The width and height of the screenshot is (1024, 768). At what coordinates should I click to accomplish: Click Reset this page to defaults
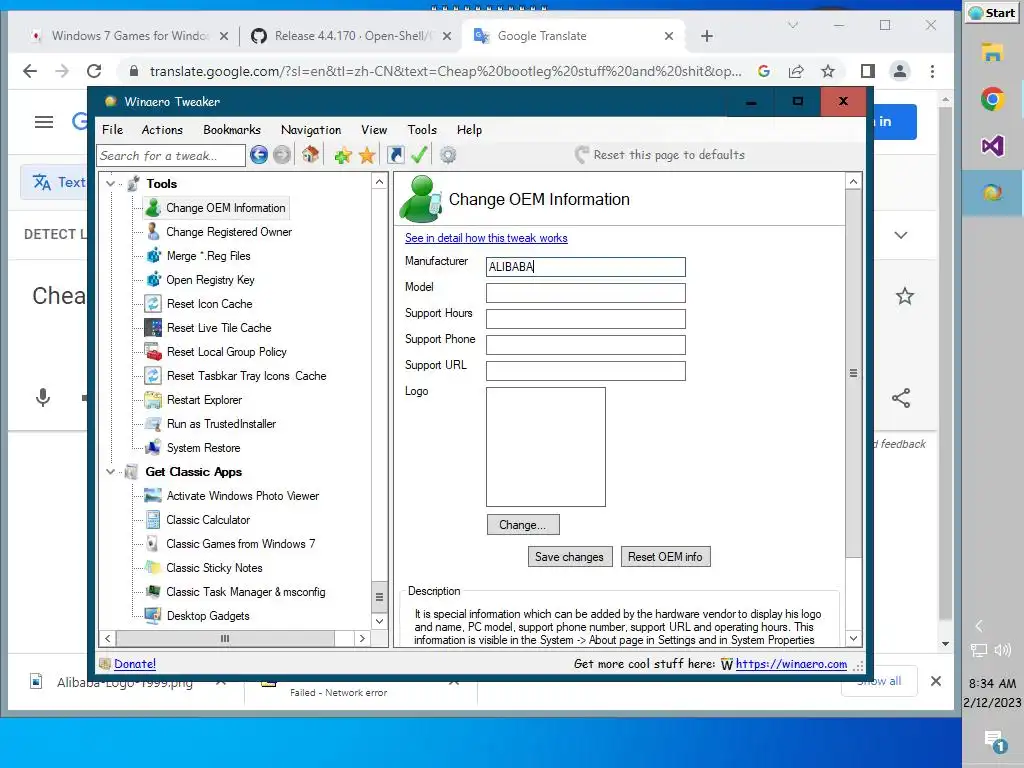pyautogui.click(x=660, y=155)
